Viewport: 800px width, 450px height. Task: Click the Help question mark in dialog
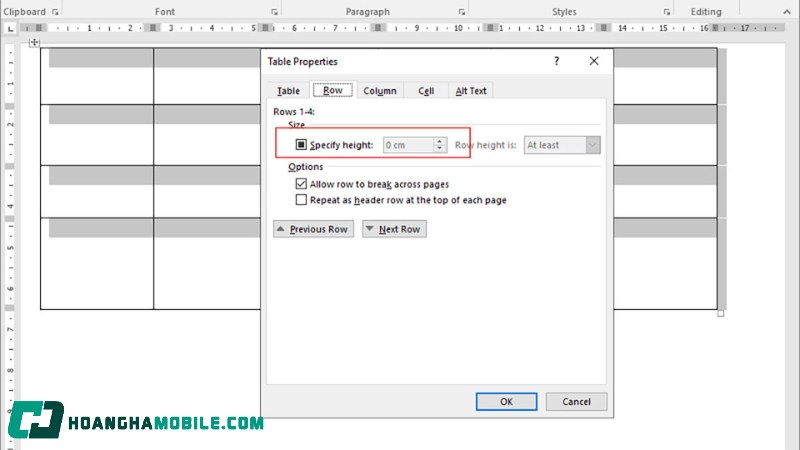point(557,62)
